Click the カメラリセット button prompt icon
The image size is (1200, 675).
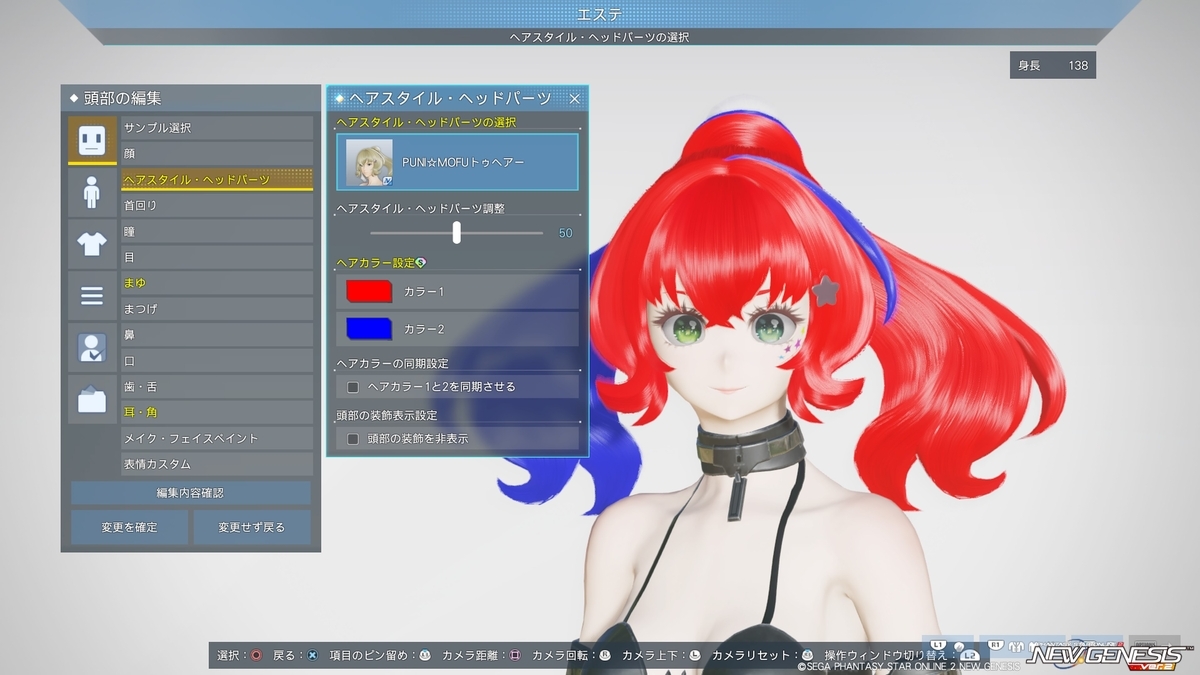pyautogui.click(x=807, y=655)
